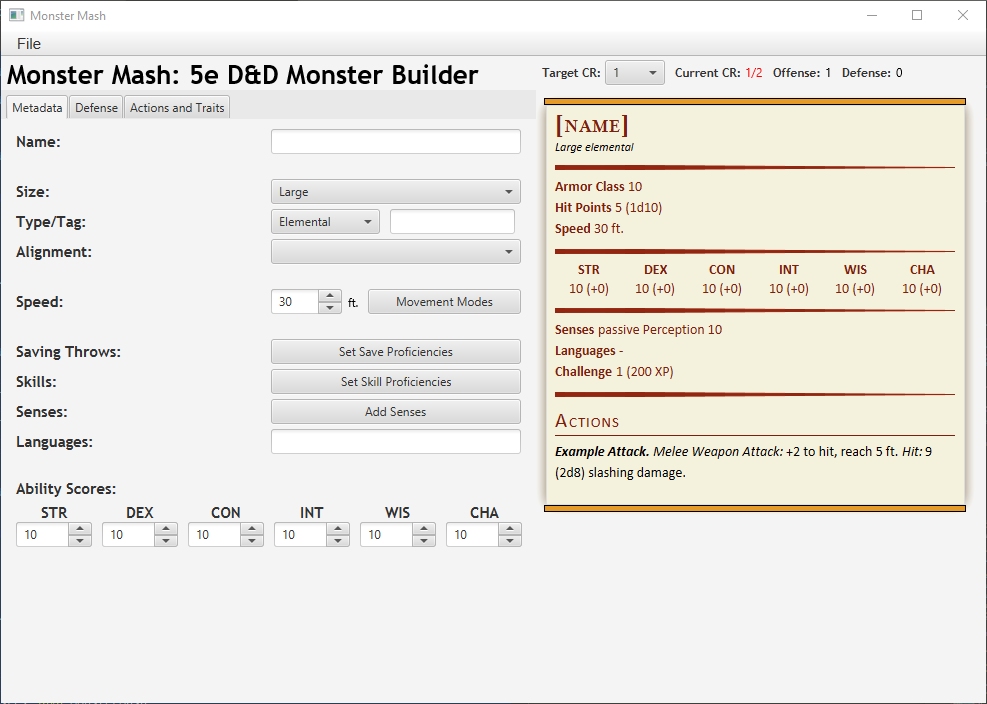The width and height of the screenshot is (987, 704).
Task: Click 'Armor Class 10' in stat block
Action: point(599,186)
